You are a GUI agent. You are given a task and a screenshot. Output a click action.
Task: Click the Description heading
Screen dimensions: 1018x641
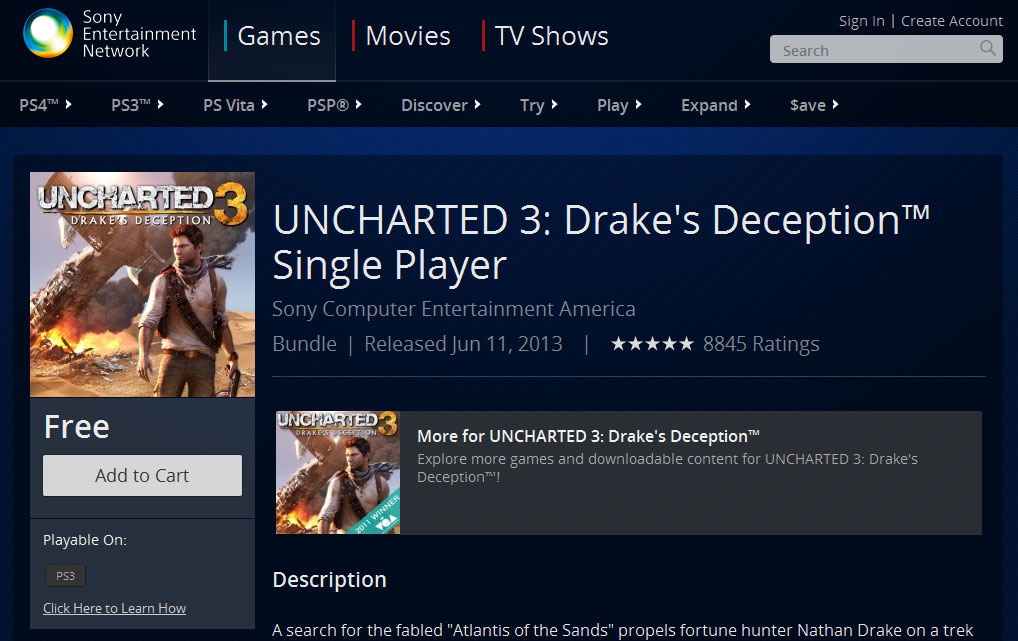coord(329,579)
